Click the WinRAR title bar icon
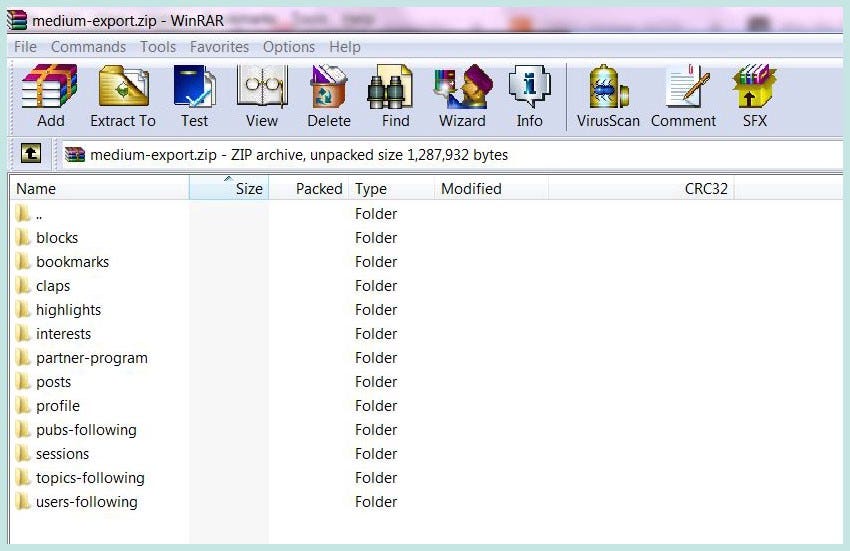 [17, 20]
